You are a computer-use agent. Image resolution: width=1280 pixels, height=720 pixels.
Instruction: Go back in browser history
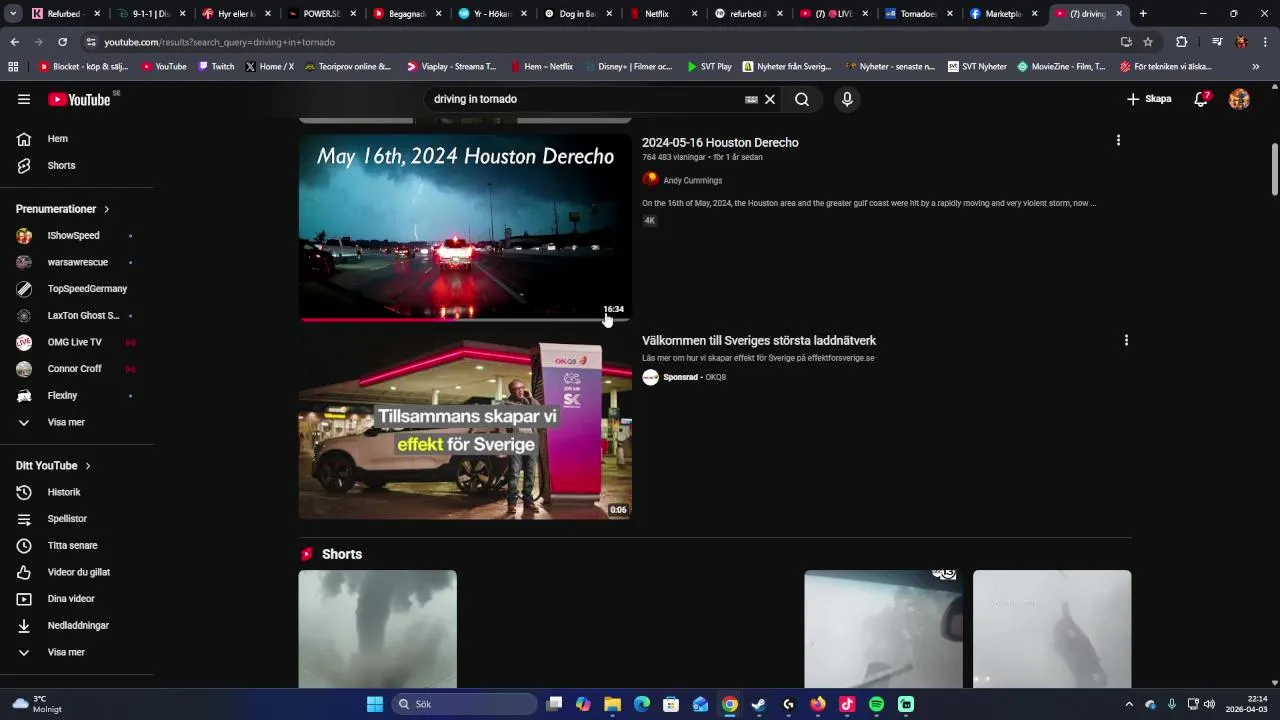click(x=14, y=42)
